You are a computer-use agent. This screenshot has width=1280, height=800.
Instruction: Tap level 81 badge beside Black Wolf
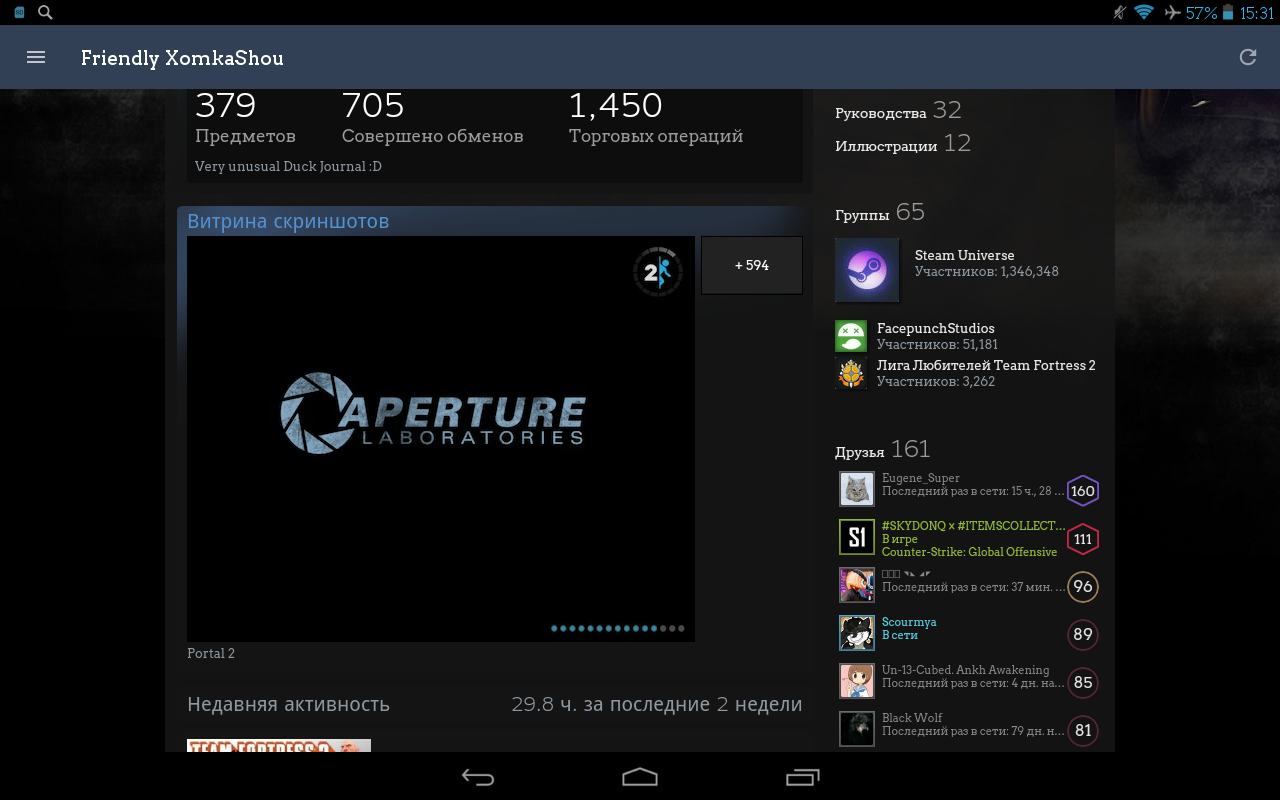coord(1083,731)
